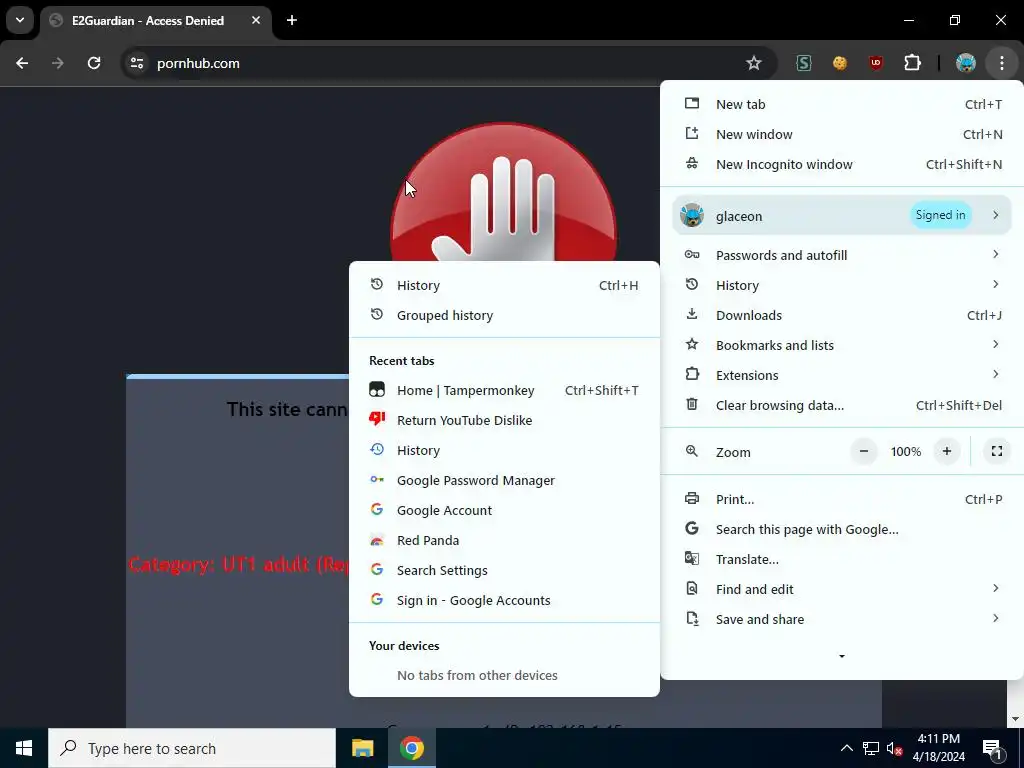
Task: Click the Windows Start button
Action: tap(24, 748)
